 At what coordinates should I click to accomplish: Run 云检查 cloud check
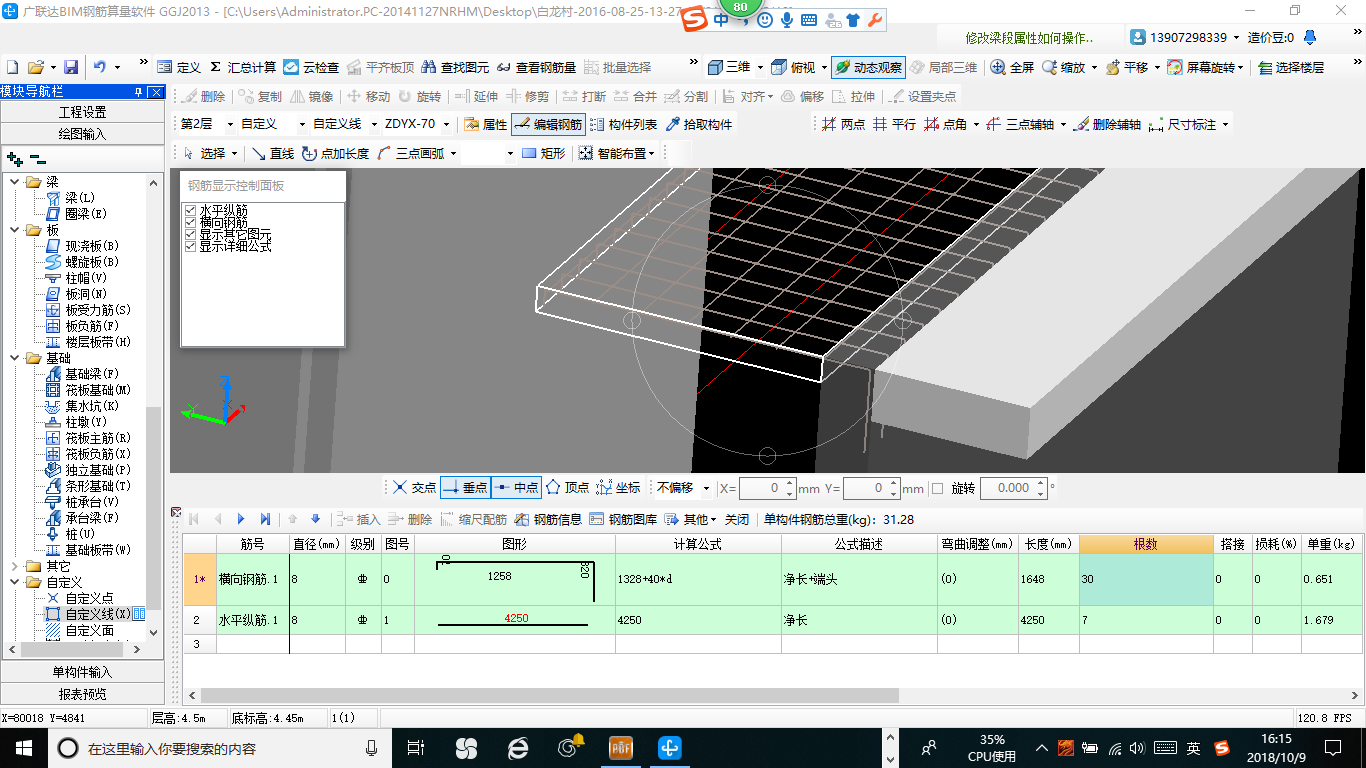311,67
